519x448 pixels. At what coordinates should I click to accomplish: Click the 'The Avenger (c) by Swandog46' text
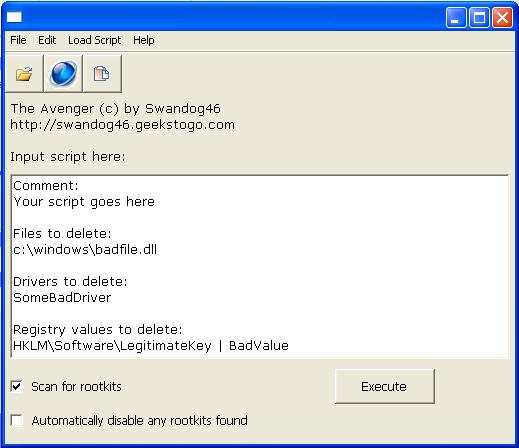(115, 109)
